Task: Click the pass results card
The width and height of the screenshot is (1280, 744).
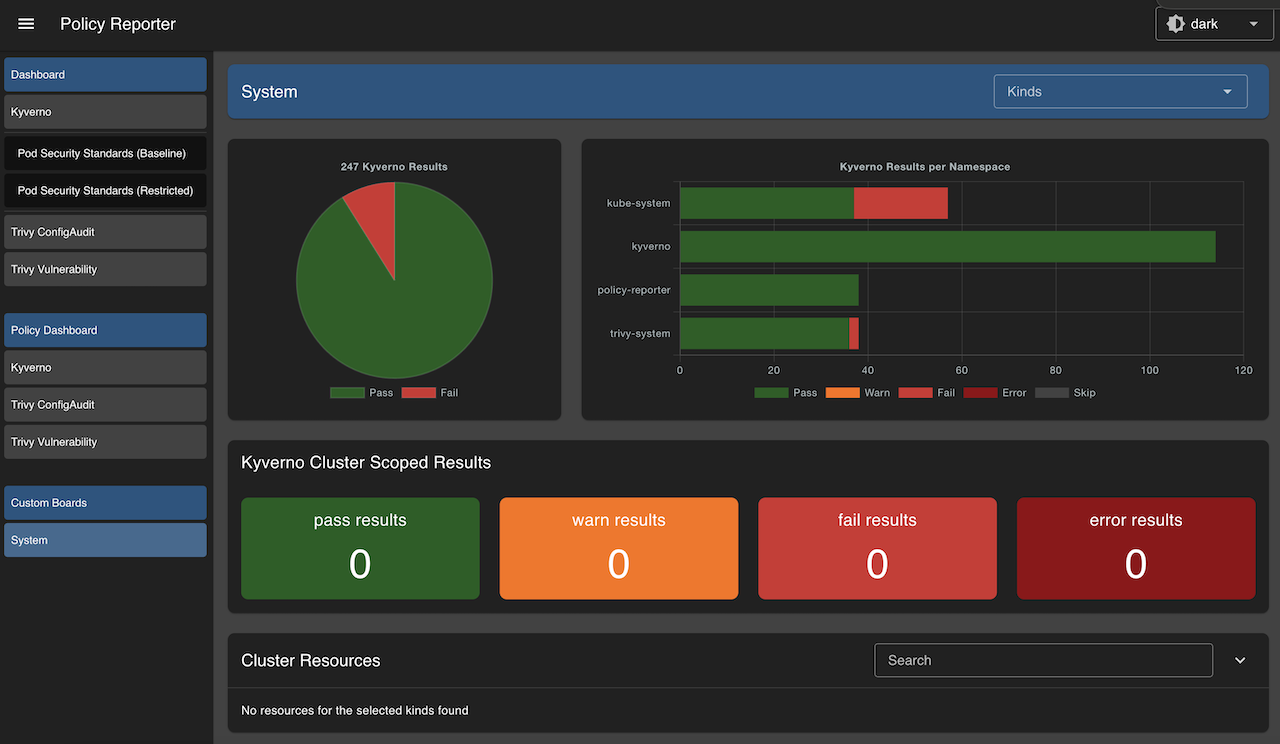Action: [360, 549]
